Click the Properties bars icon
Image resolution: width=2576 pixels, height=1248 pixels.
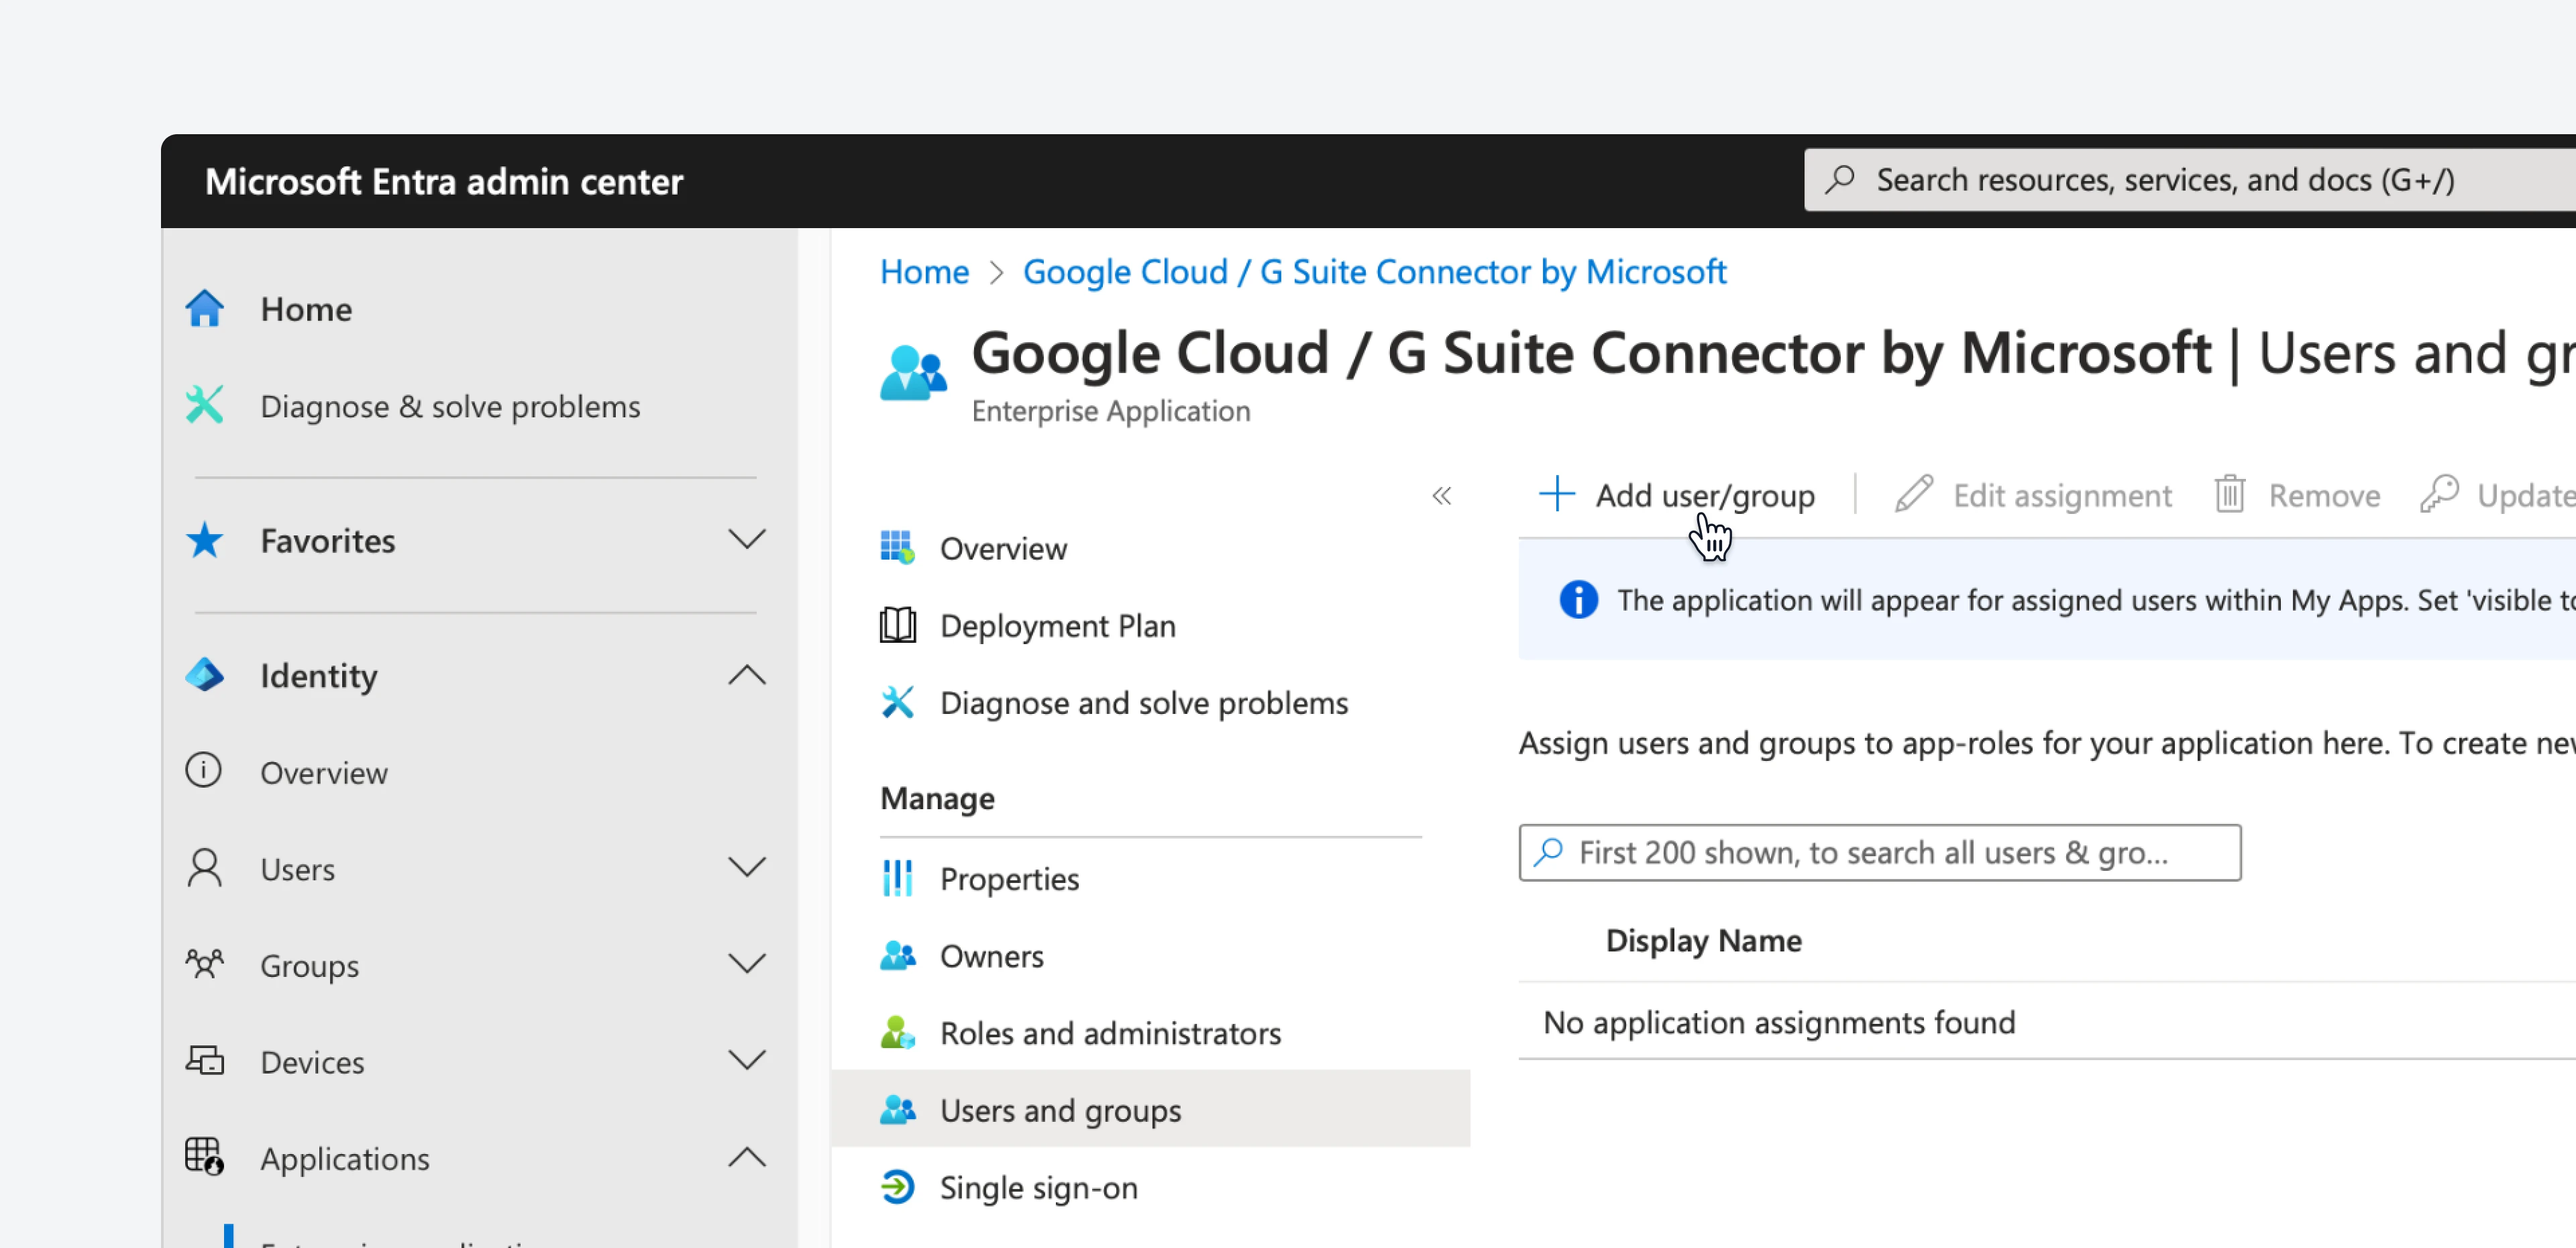pyautogui.click(x=897, y=878)
